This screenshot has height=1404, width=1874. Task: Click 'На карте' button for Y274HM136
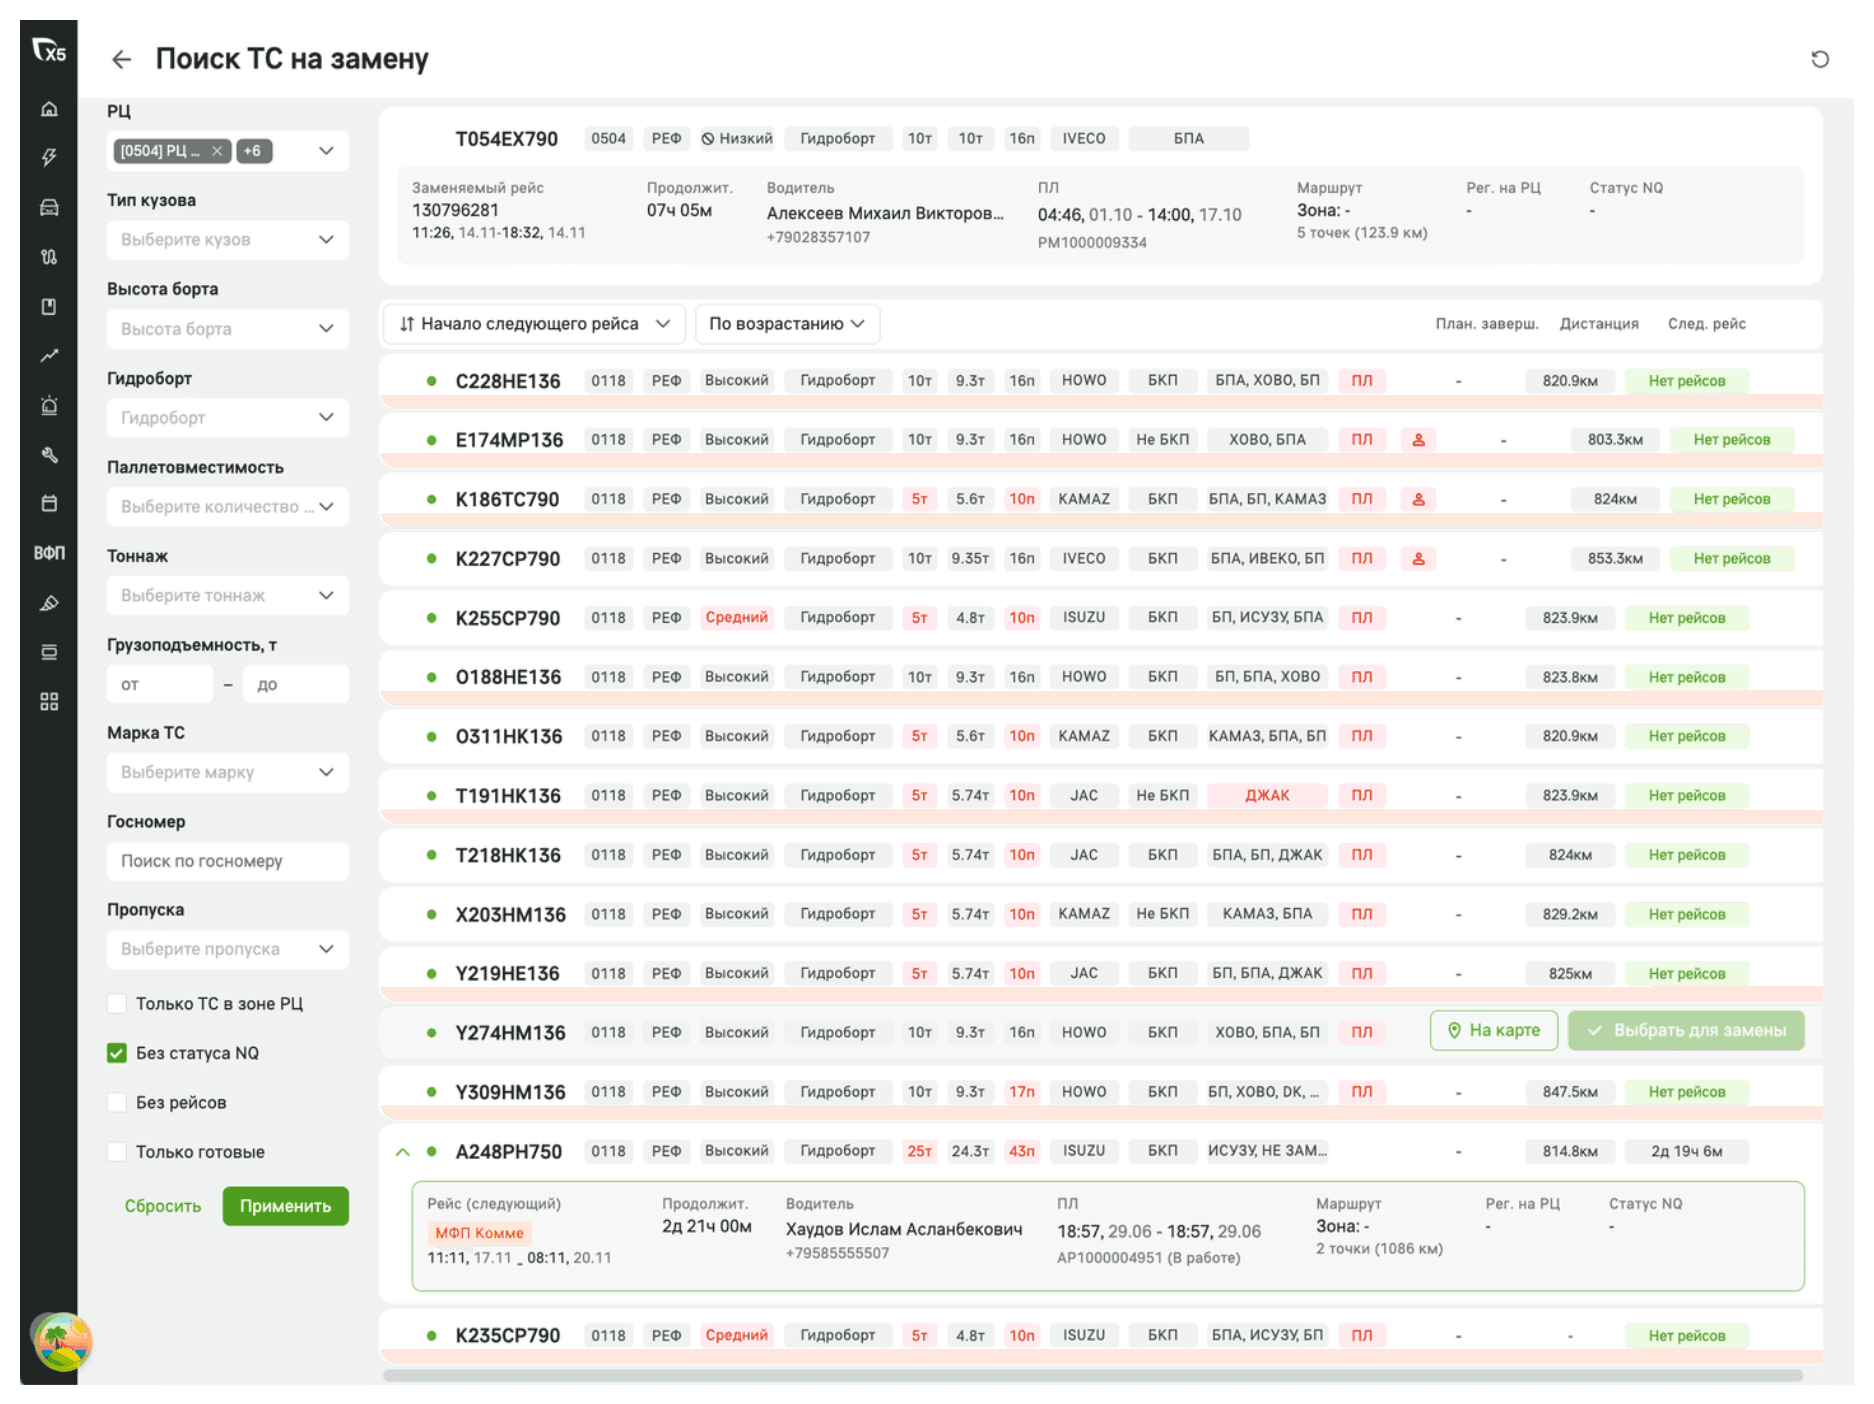tap(1493, 1031)
